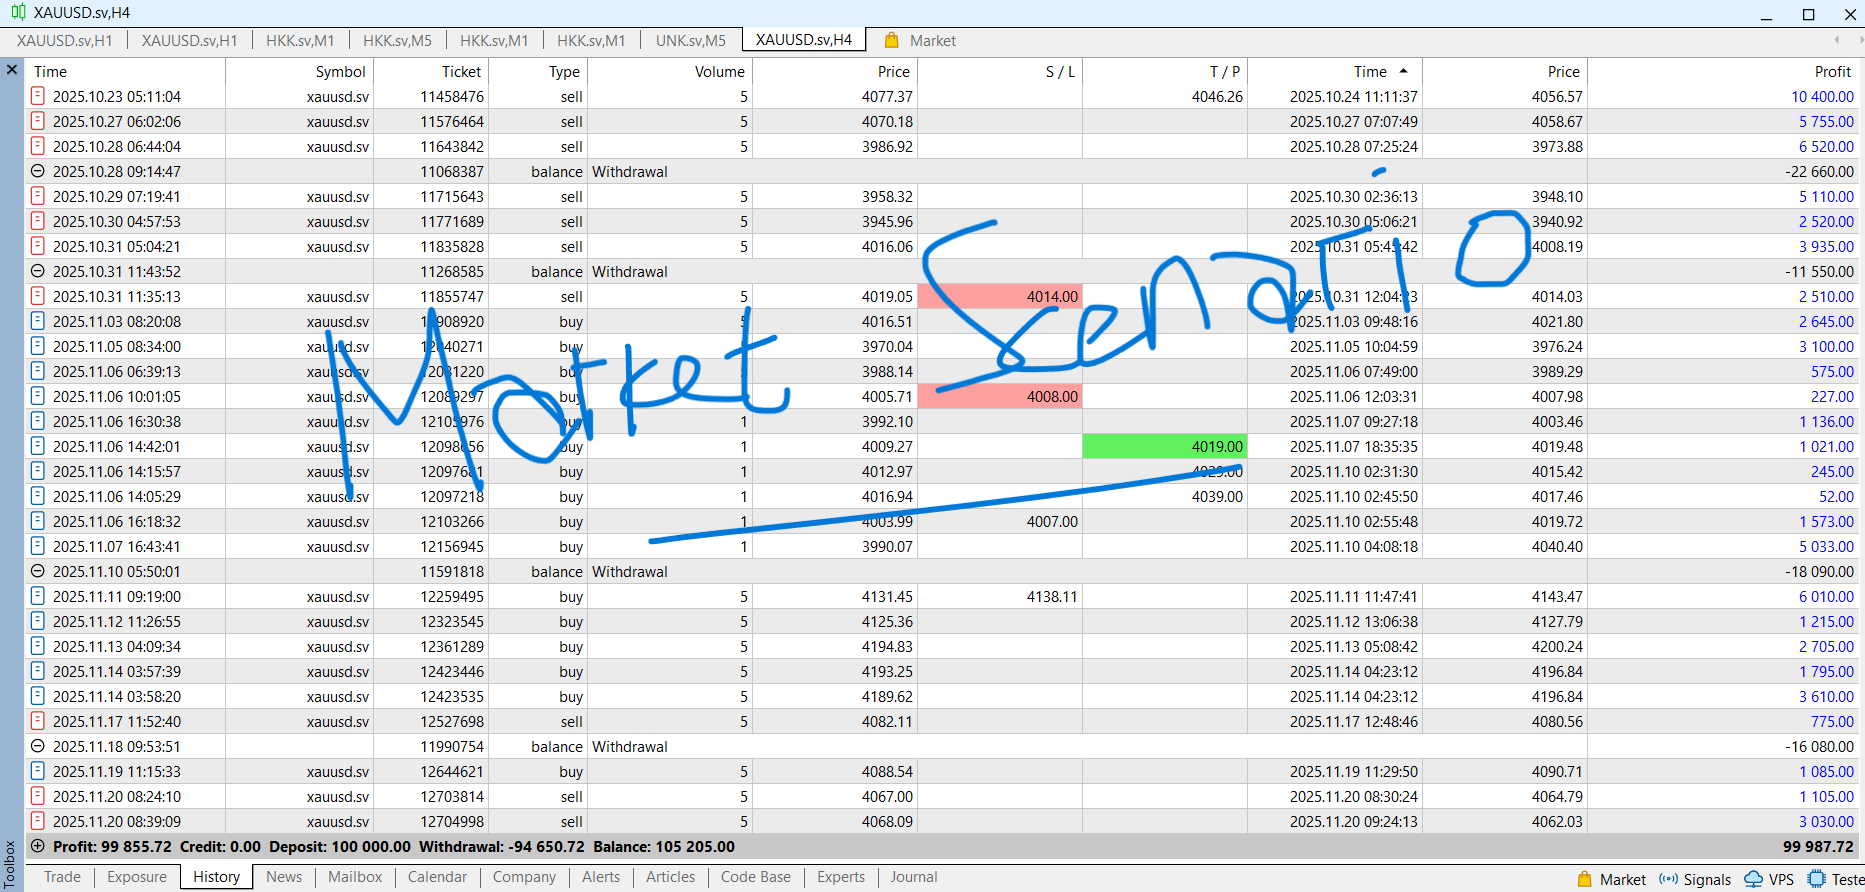Click the order icon for ticket 12323545
The image size is (1865, 892).
[x=38, y=621]
